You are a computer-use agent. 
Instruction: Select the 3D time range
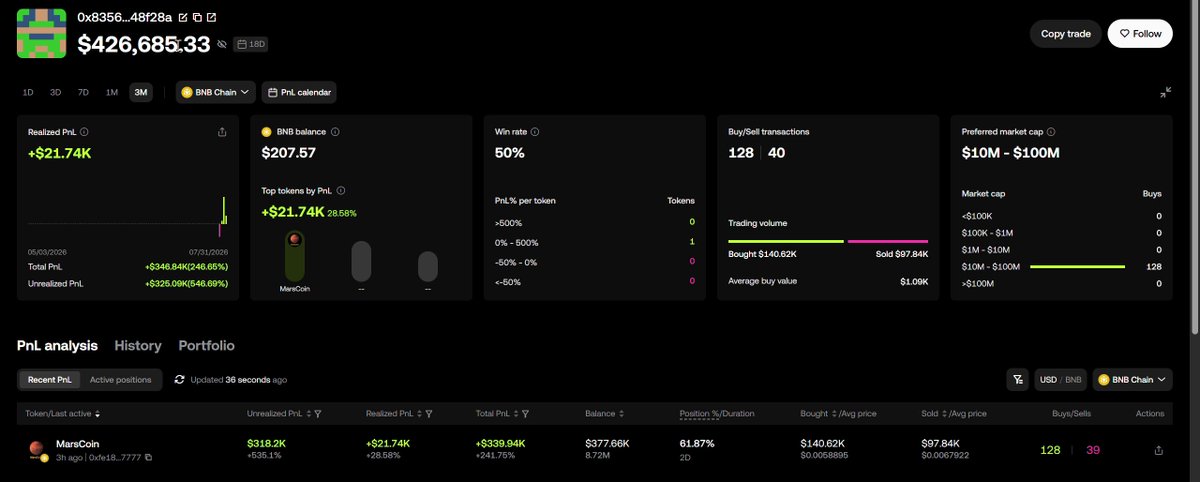[x=56, y=92]
